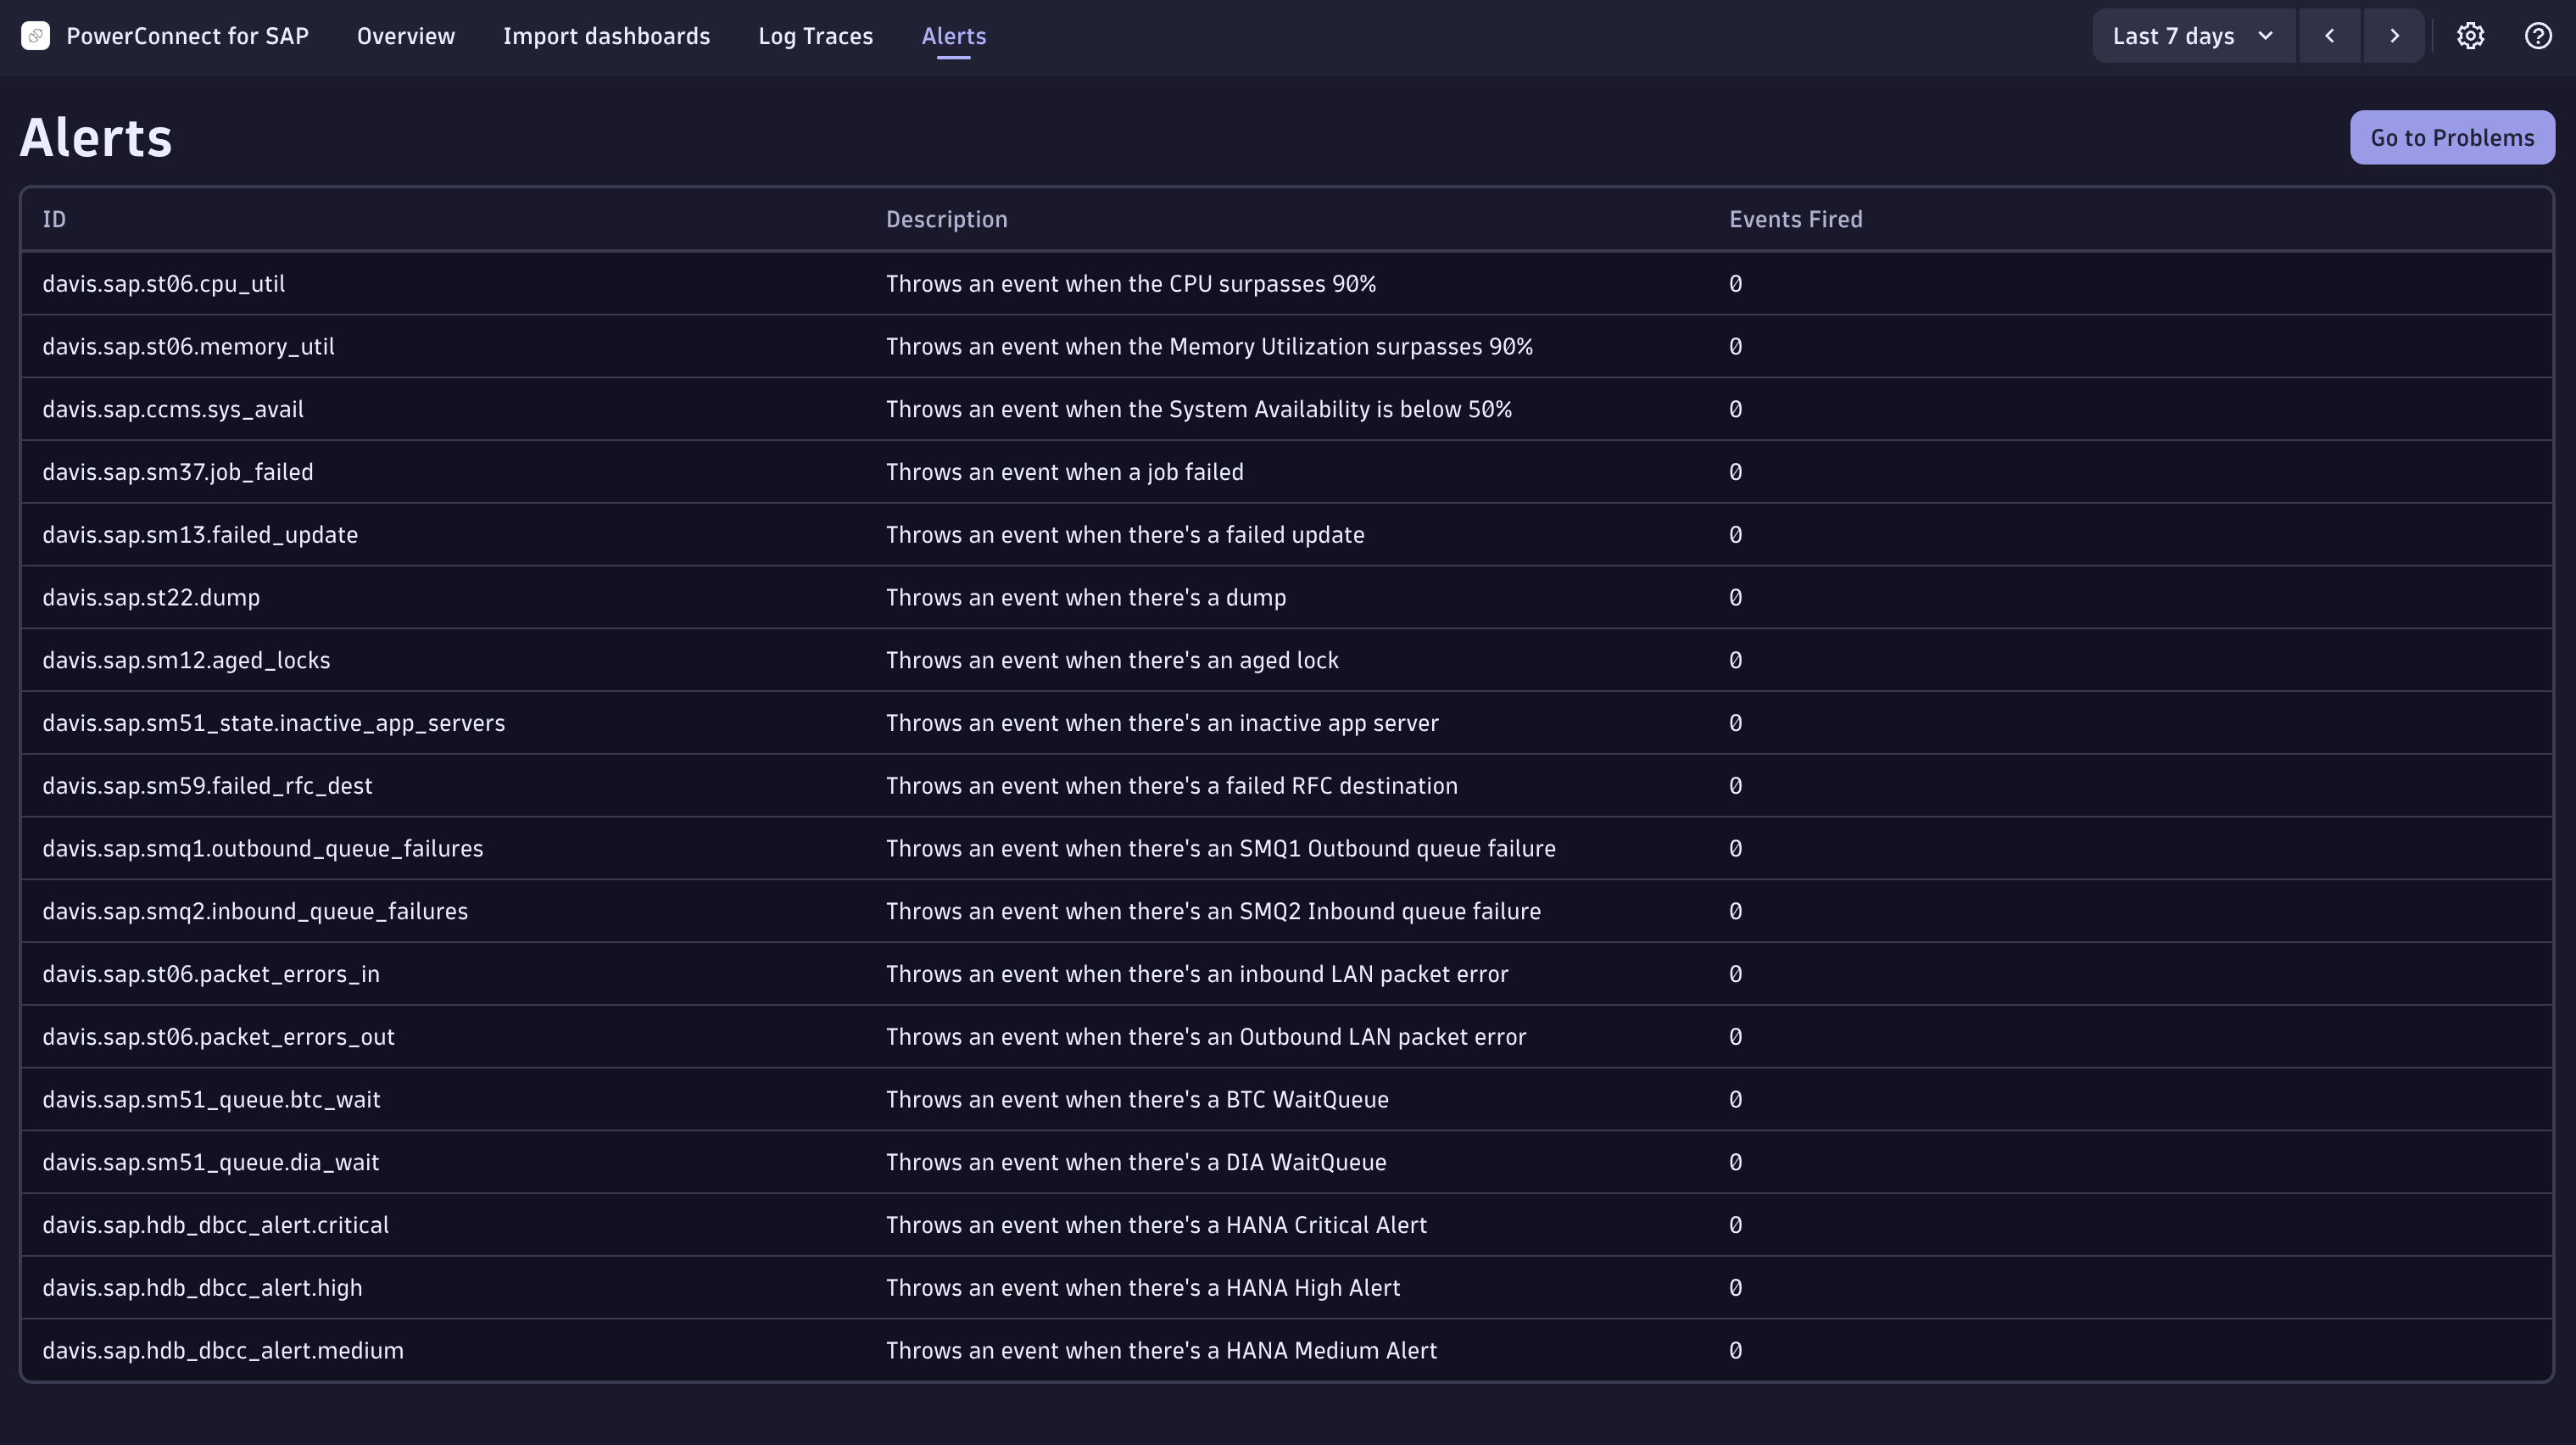Click the Go to Problems button

2452,137
